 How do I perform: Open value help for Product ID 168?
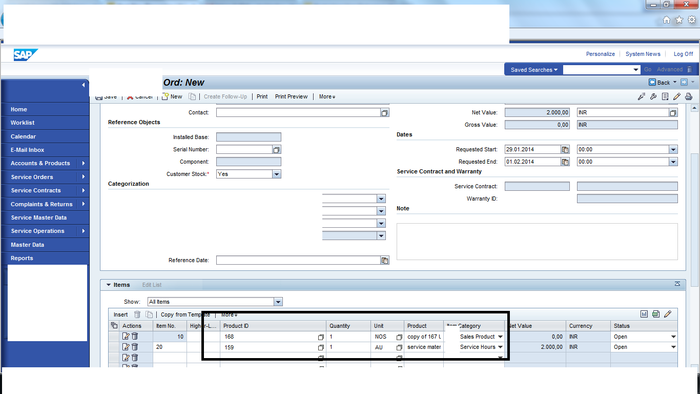(x=321, y=337)
